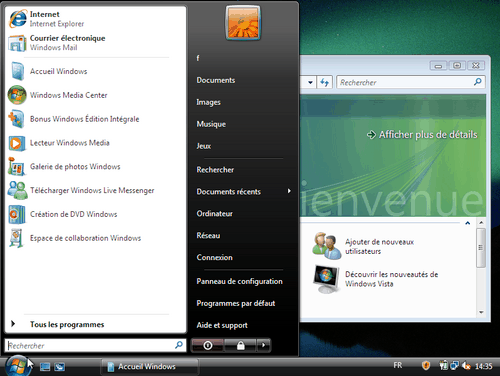
Task: Open address bar dropdown in Accueil Windows
Action: 310,82
